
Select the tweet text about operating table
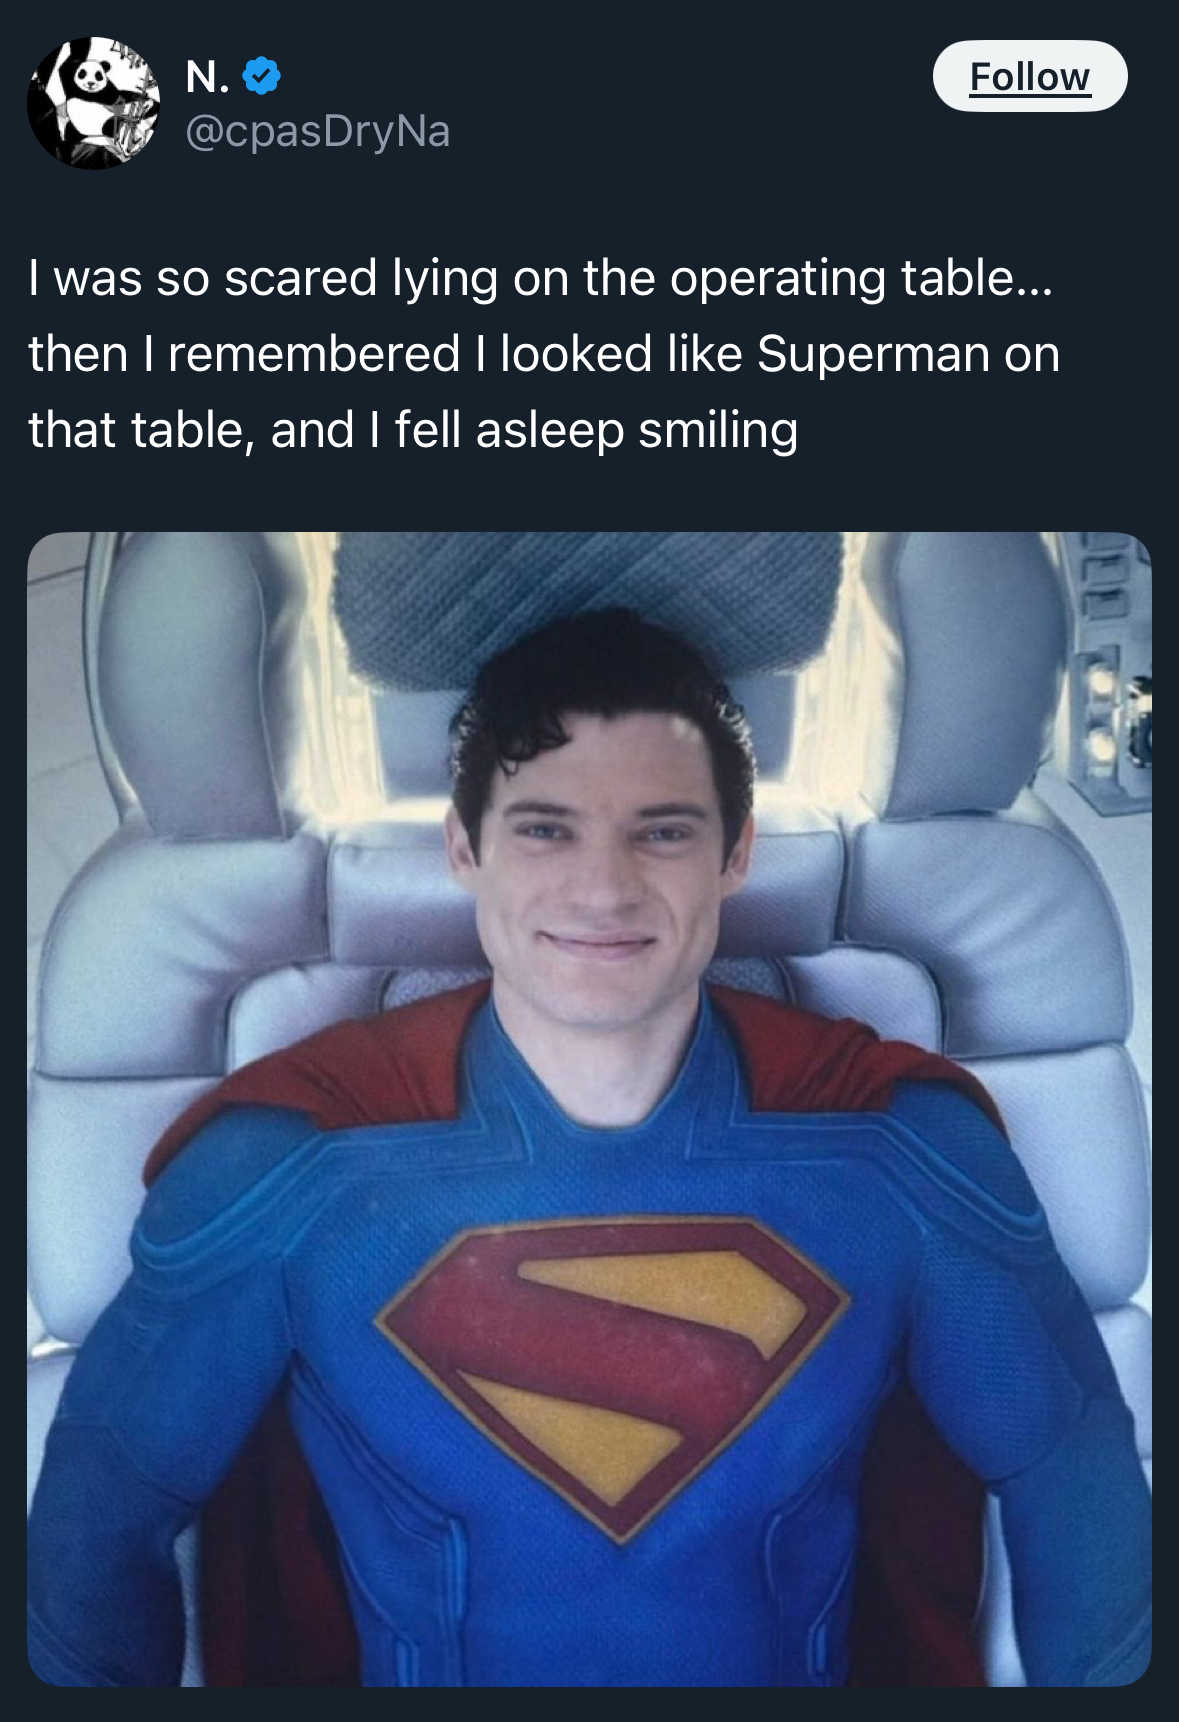pyautogui.click(x=543, y=354)
